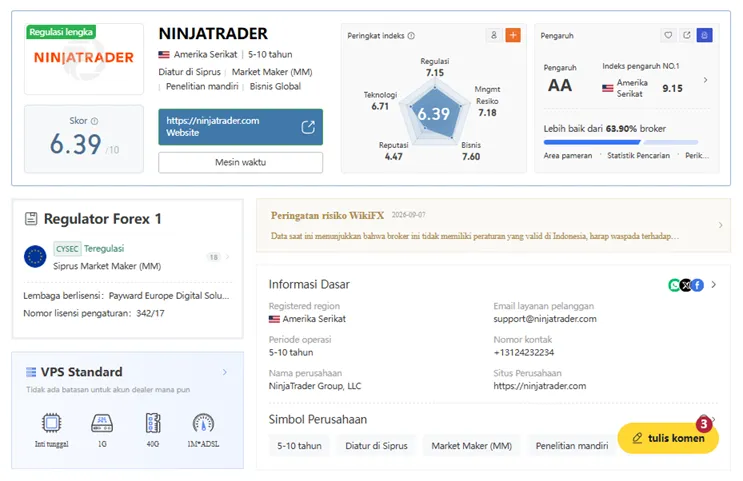Click the 18 count badge in regulator row
The height and width of the screenshot is (481, 743).
pos(214,257)
